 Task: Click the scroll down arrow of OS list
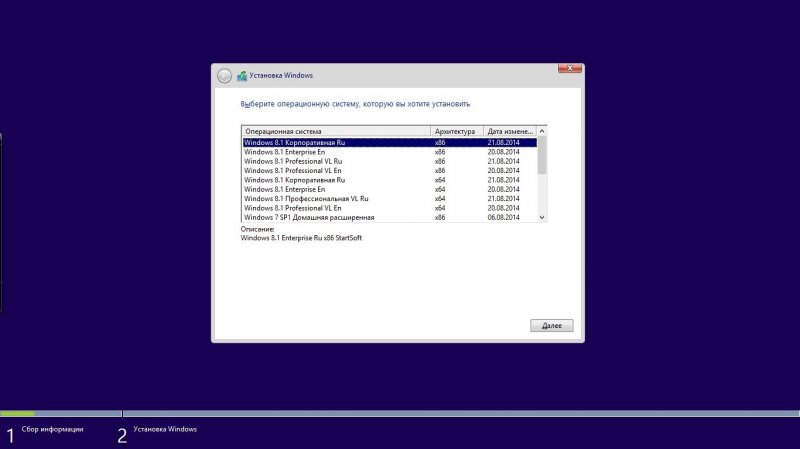click(542, 217)
